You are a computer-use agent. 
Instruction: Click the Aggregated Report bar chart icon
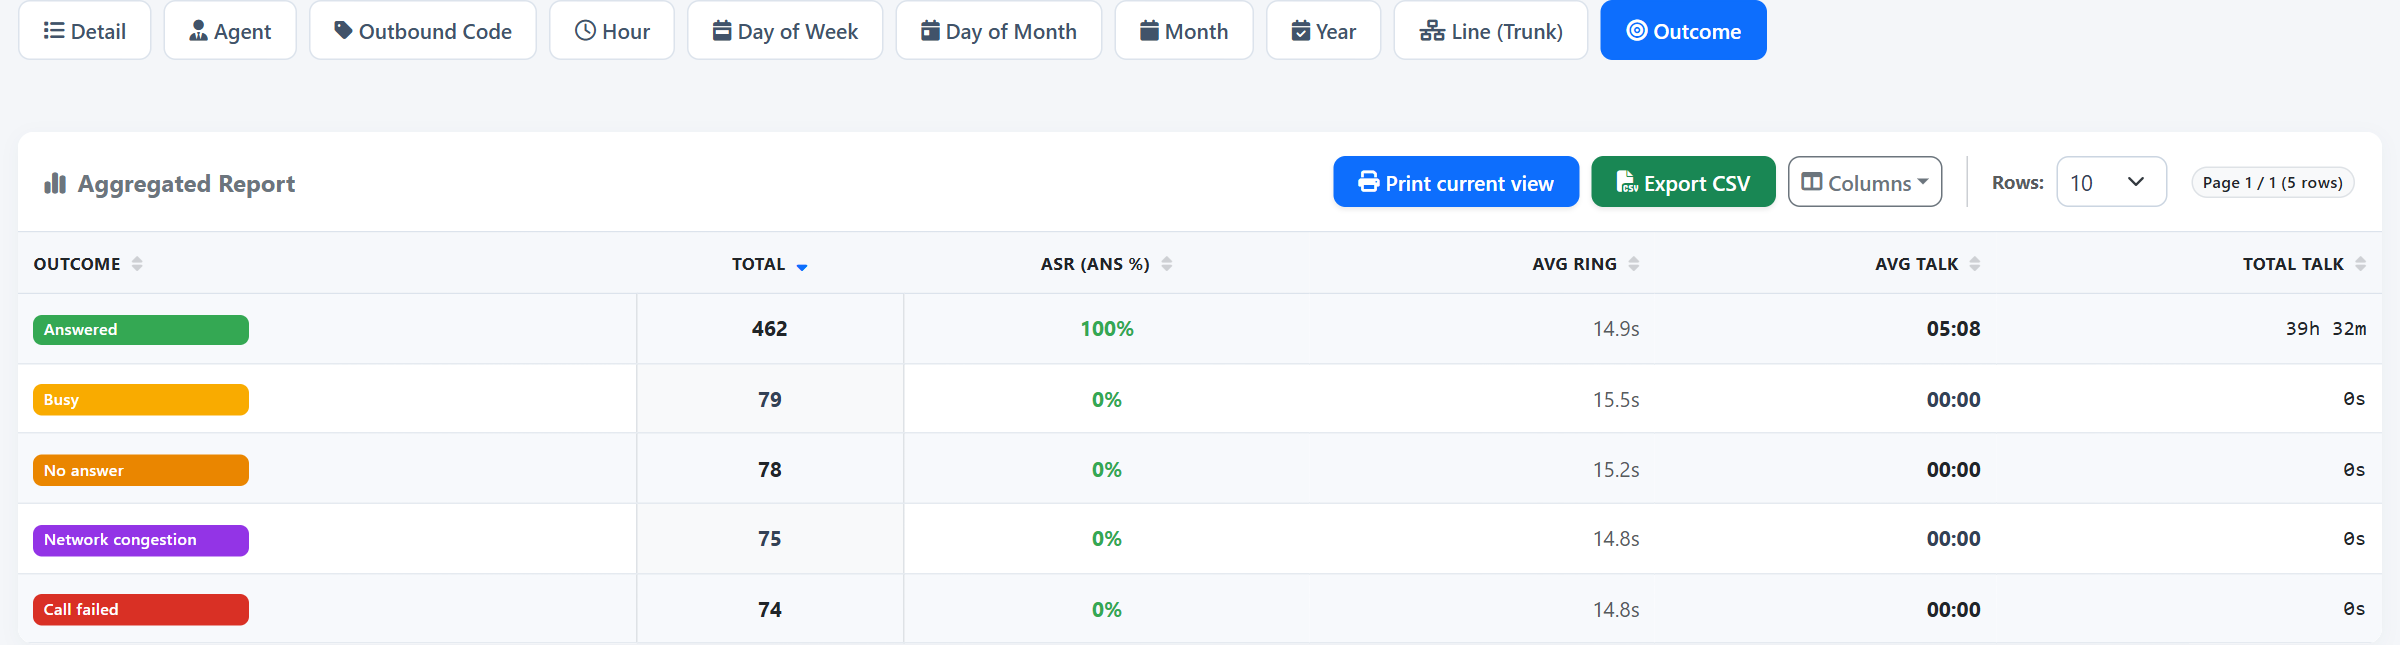coord(55,183)
